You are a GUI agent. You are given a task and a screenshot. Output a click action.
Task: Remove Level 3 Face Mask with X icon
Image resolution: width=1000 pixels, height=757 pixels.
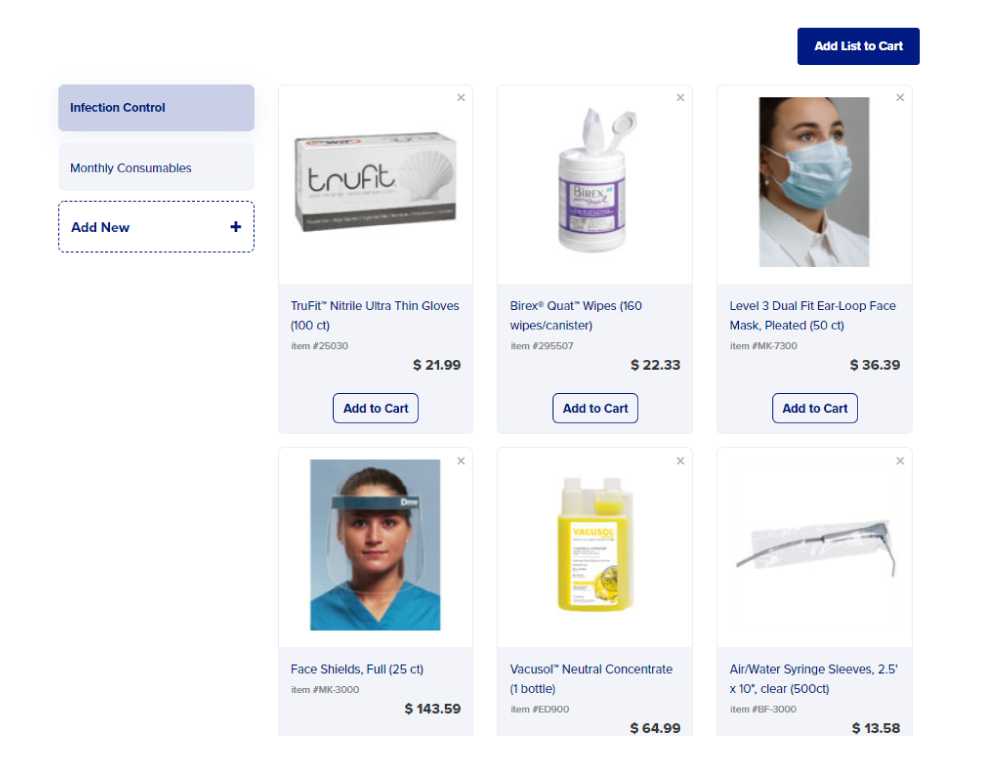[x=900, y=98]
